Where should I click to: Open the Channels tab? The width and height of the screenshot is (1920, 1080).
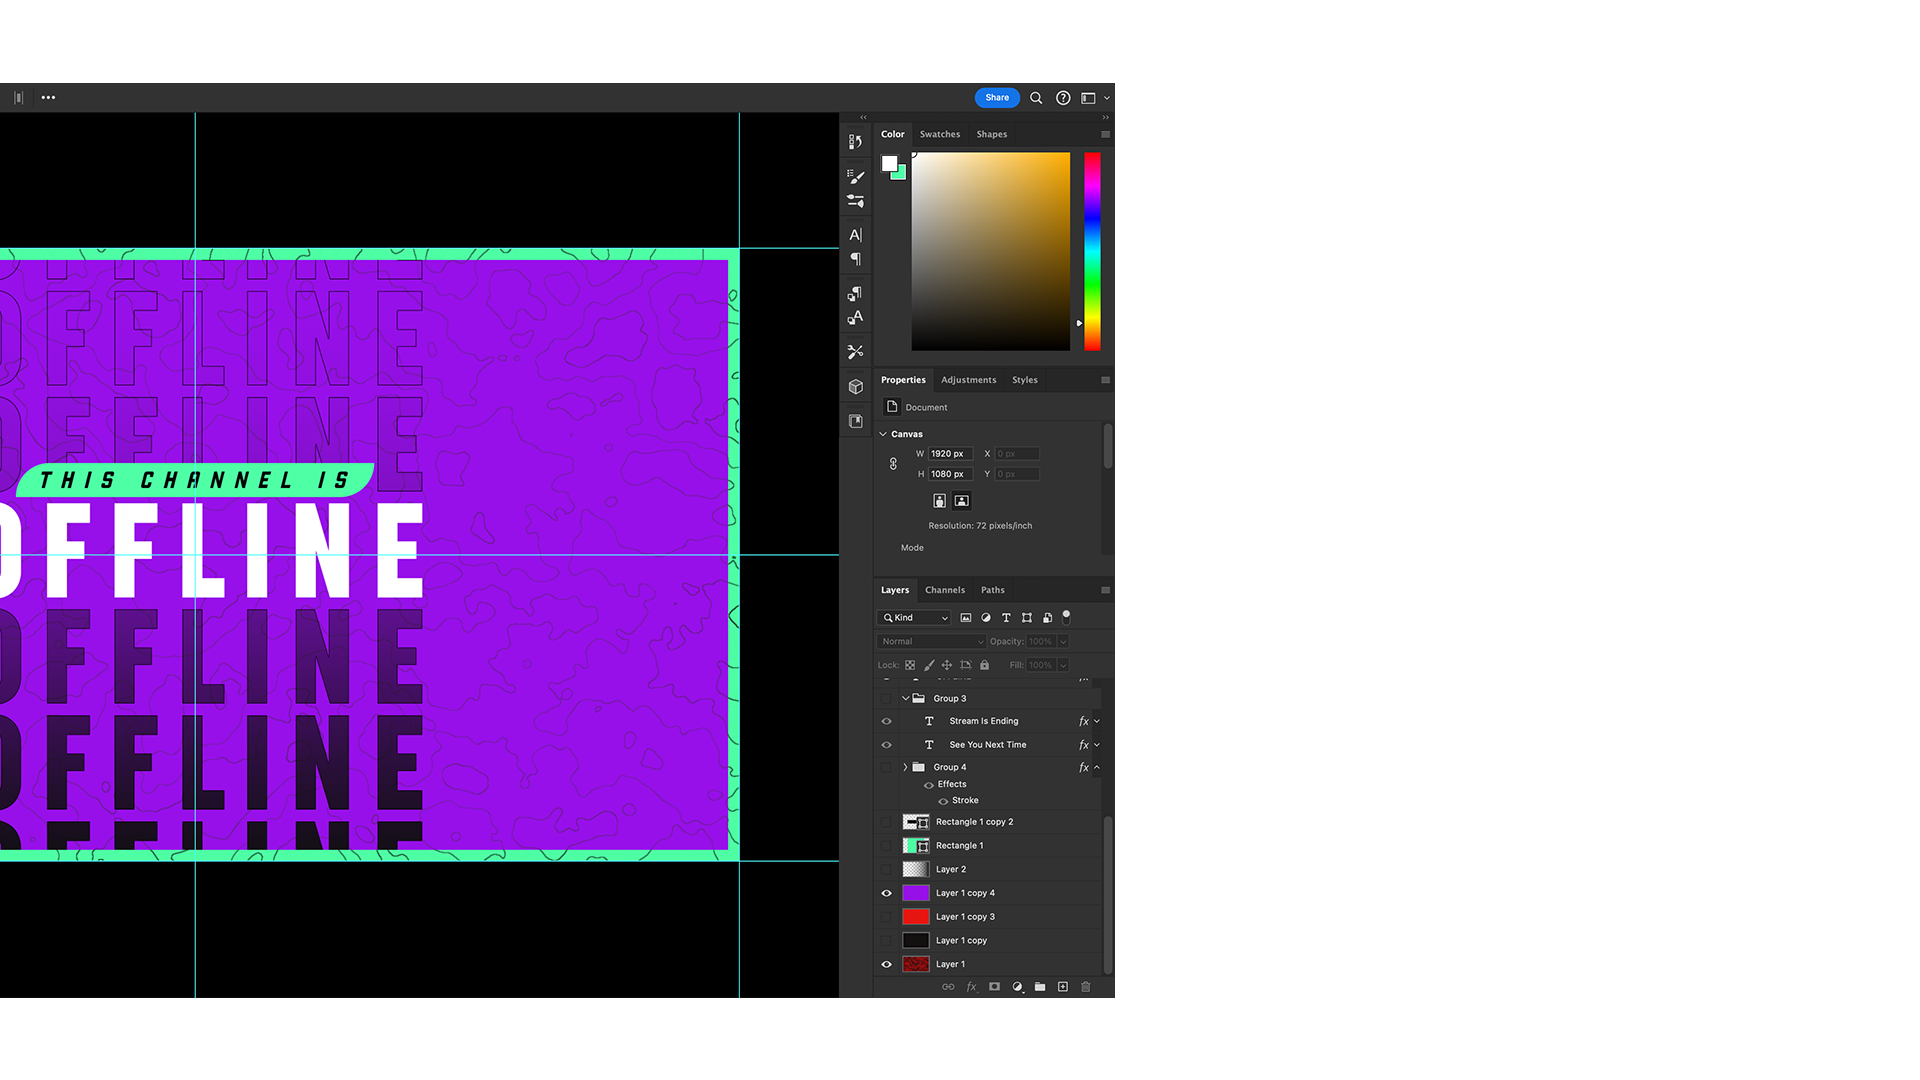point(945,590)
